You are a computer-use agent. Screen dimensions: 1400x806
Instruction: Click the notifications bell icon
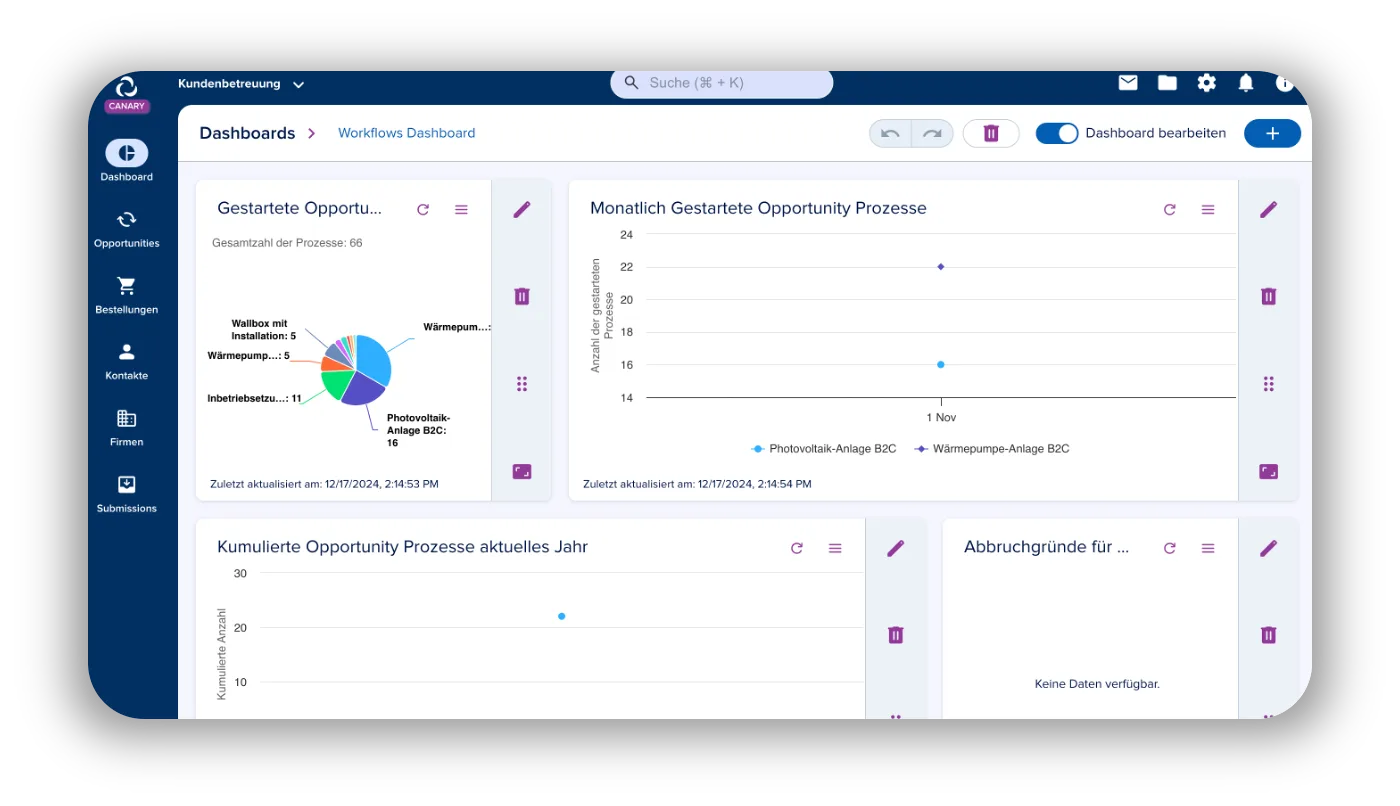[x=1246, y=83]
